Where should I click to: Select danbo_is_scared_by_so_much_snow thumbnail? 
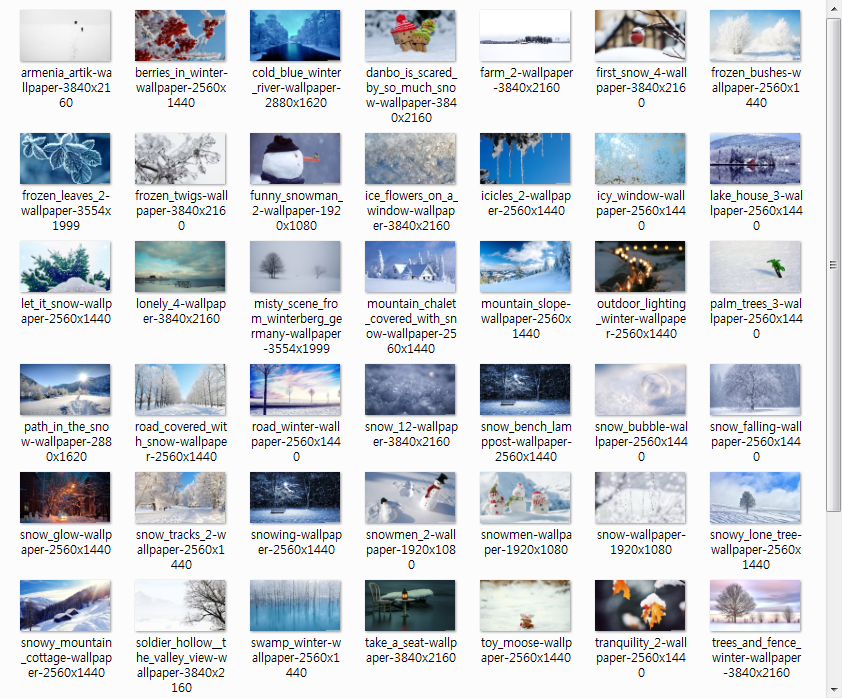tap(410, 35)
